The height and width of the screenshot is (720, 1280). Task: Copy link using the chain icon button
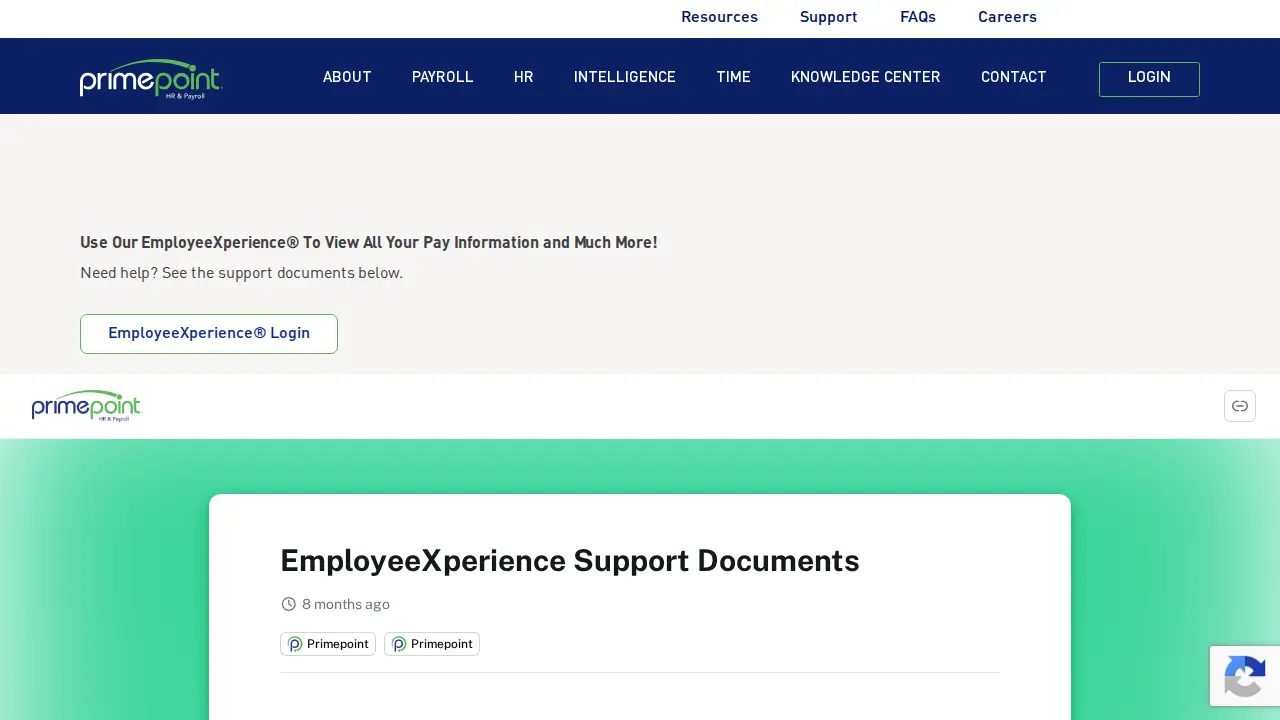pyautogui.click(x=1240, y=406)
